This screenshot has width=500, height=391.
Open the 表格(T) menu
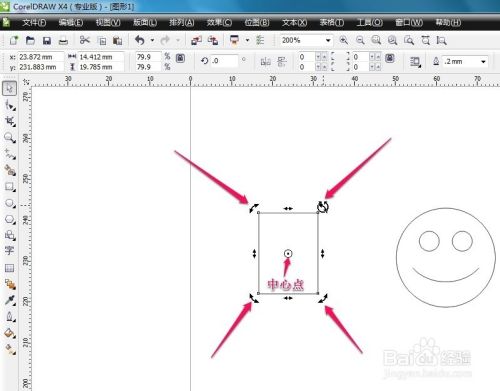[x=332, y=22]
